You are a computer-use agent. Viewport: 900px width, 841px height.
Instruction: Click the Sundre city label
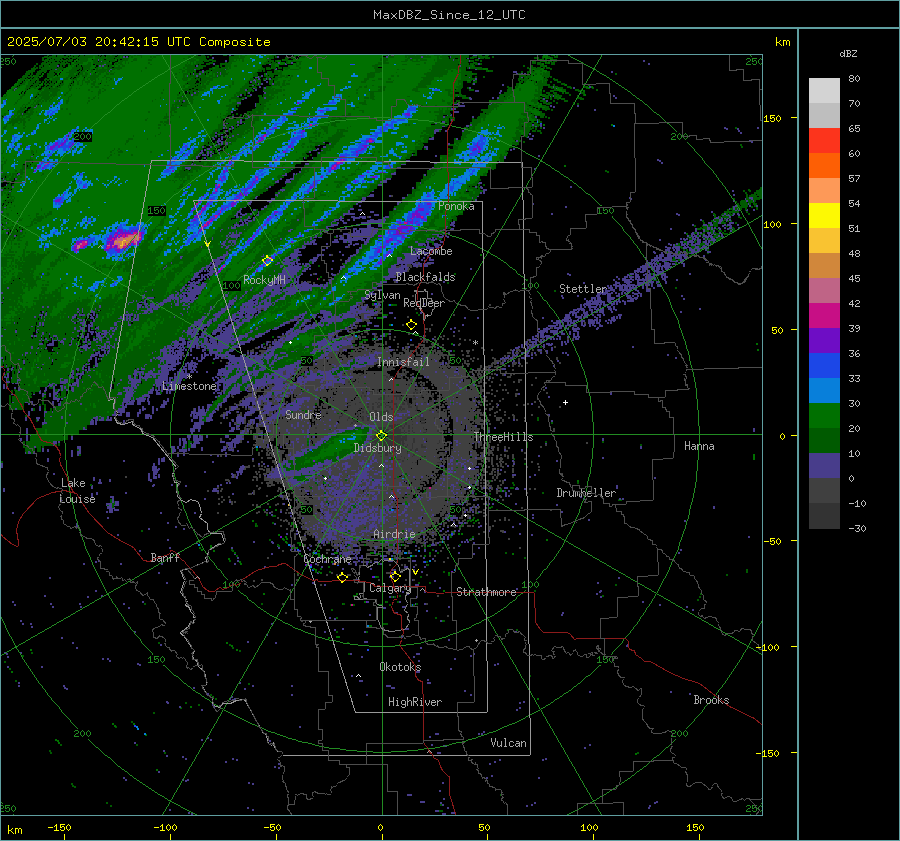[x=303, y=415]
